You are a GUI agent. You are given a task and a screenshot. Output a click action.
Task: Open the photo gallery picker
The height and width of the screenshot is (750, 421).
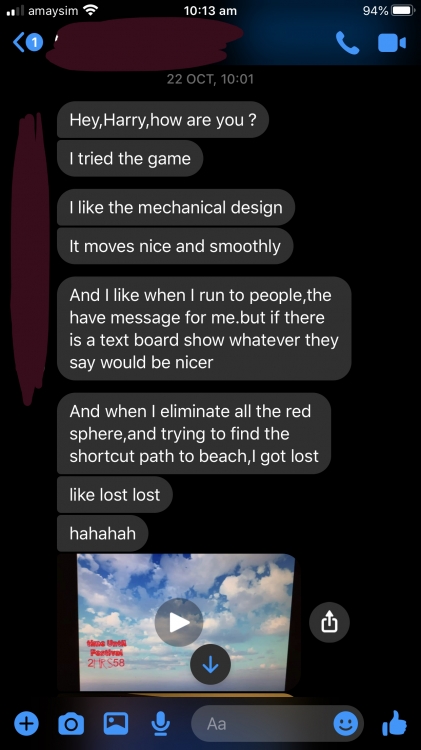[116, 723]
